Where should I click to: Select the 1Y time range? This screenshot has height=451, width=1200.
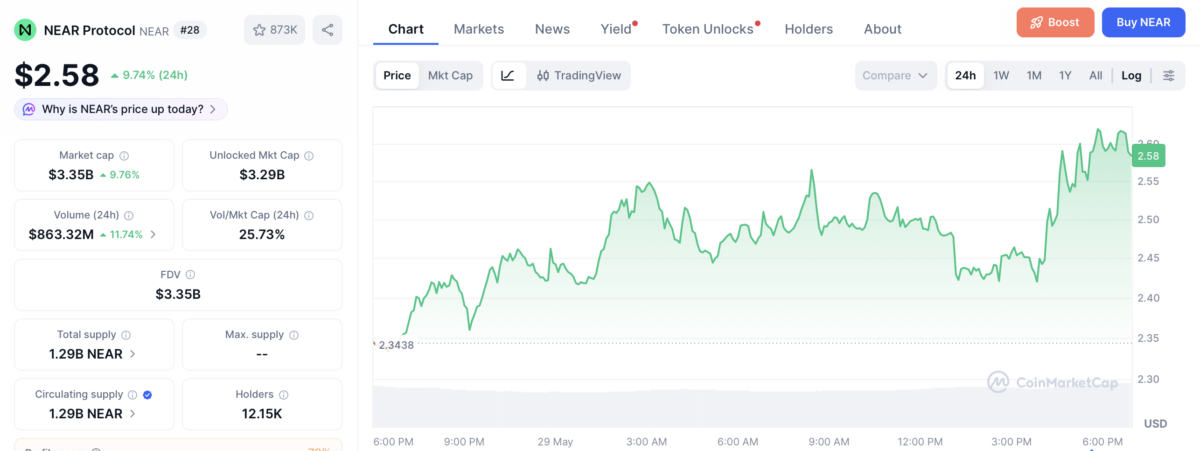point(1065,75)
